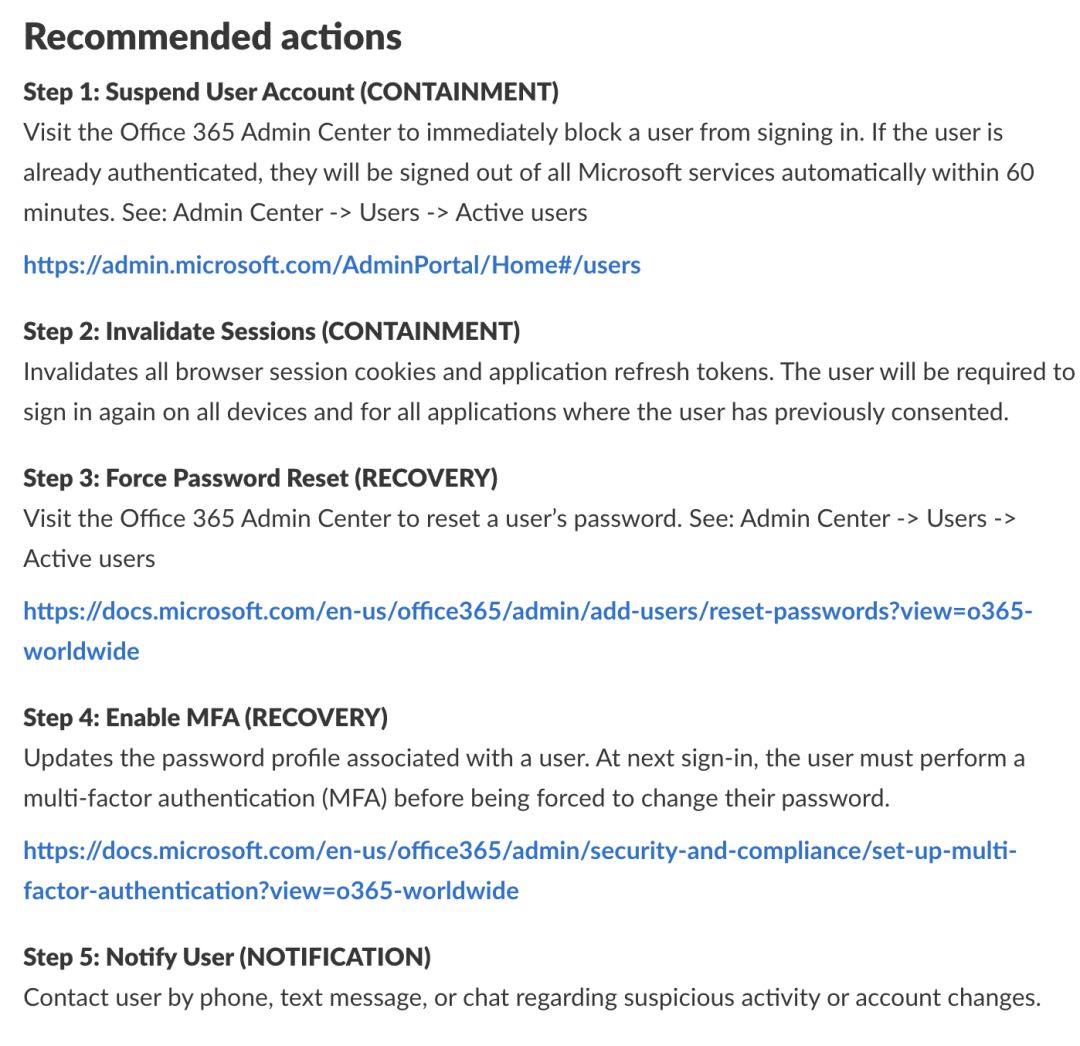Viewport: 1080px width, 1046px height.
Task: Click "(NOTIFICATION)" in the Step 5 heading
Action: pyautogui.click(x=334, y=957)
